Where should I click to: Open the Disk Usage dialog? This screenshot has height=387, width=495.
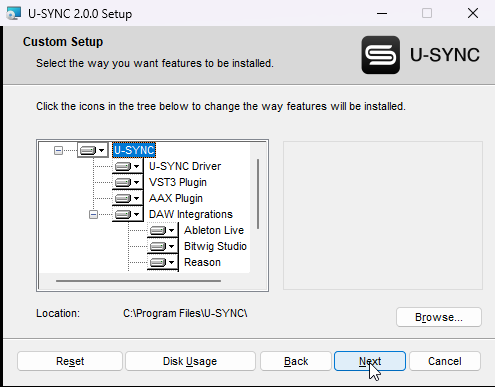pos(190,361)
